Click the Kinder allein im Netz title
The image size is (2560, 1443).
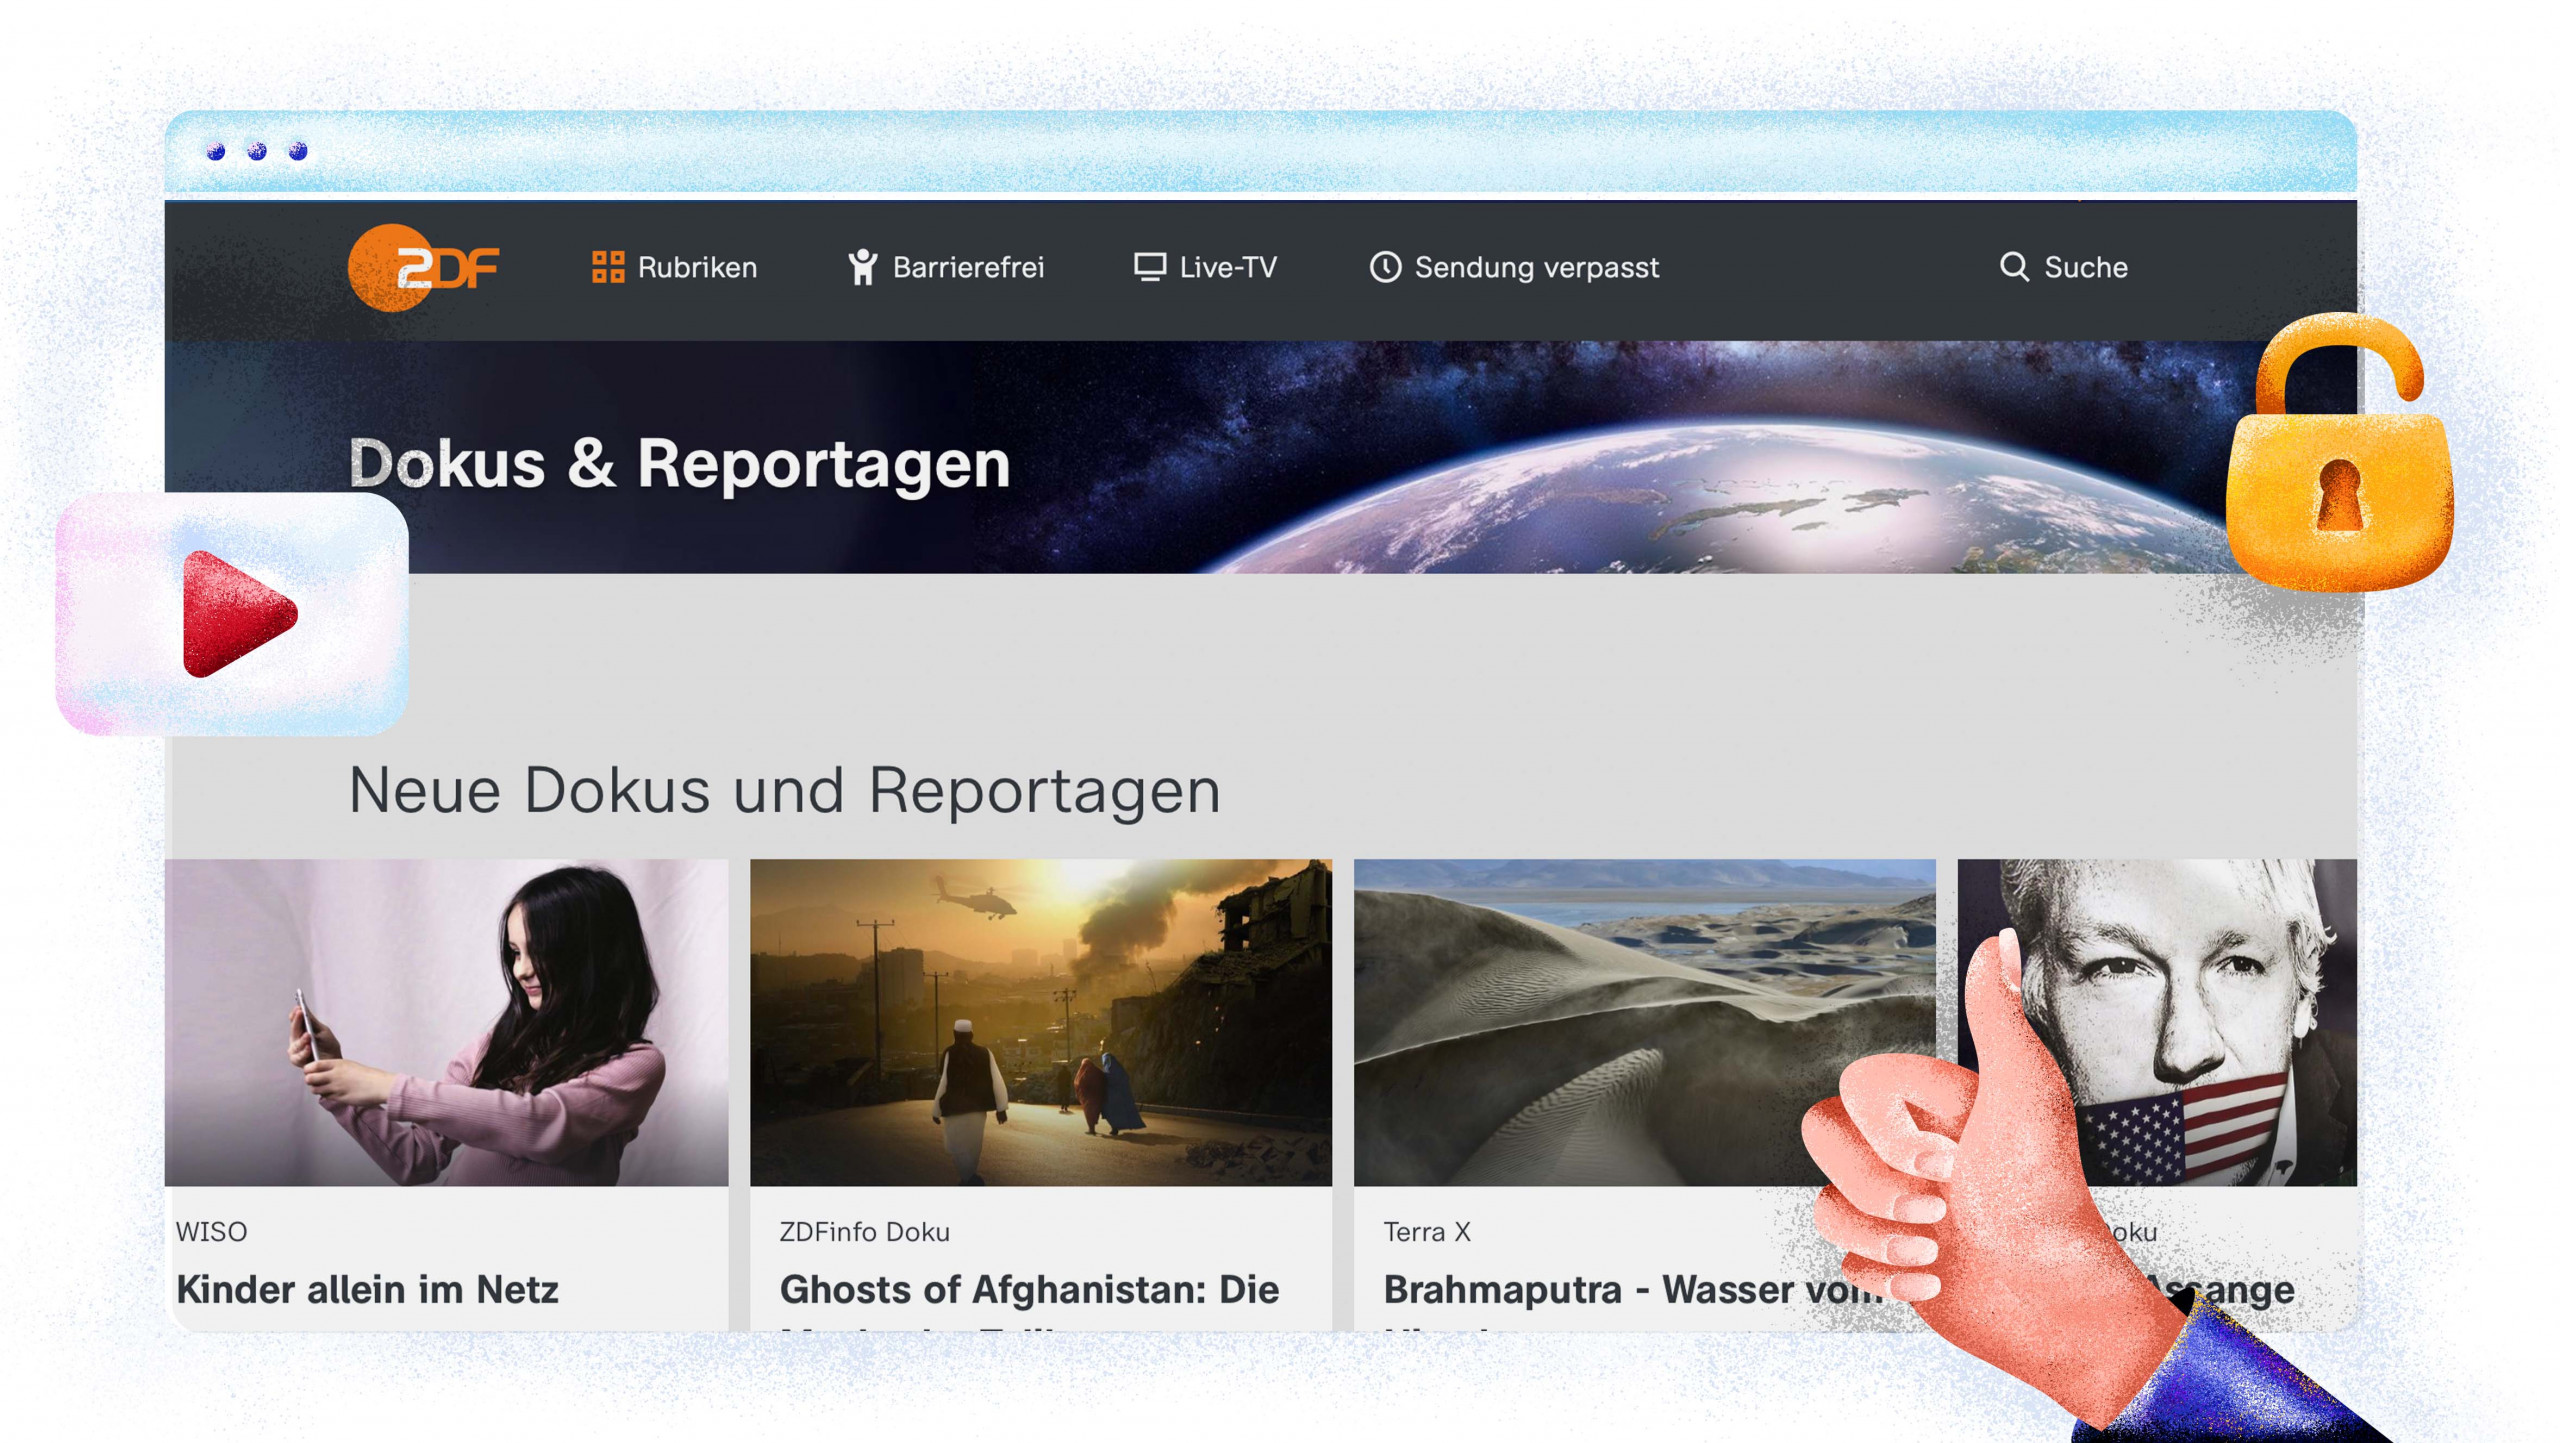[x=367, y=1289]
